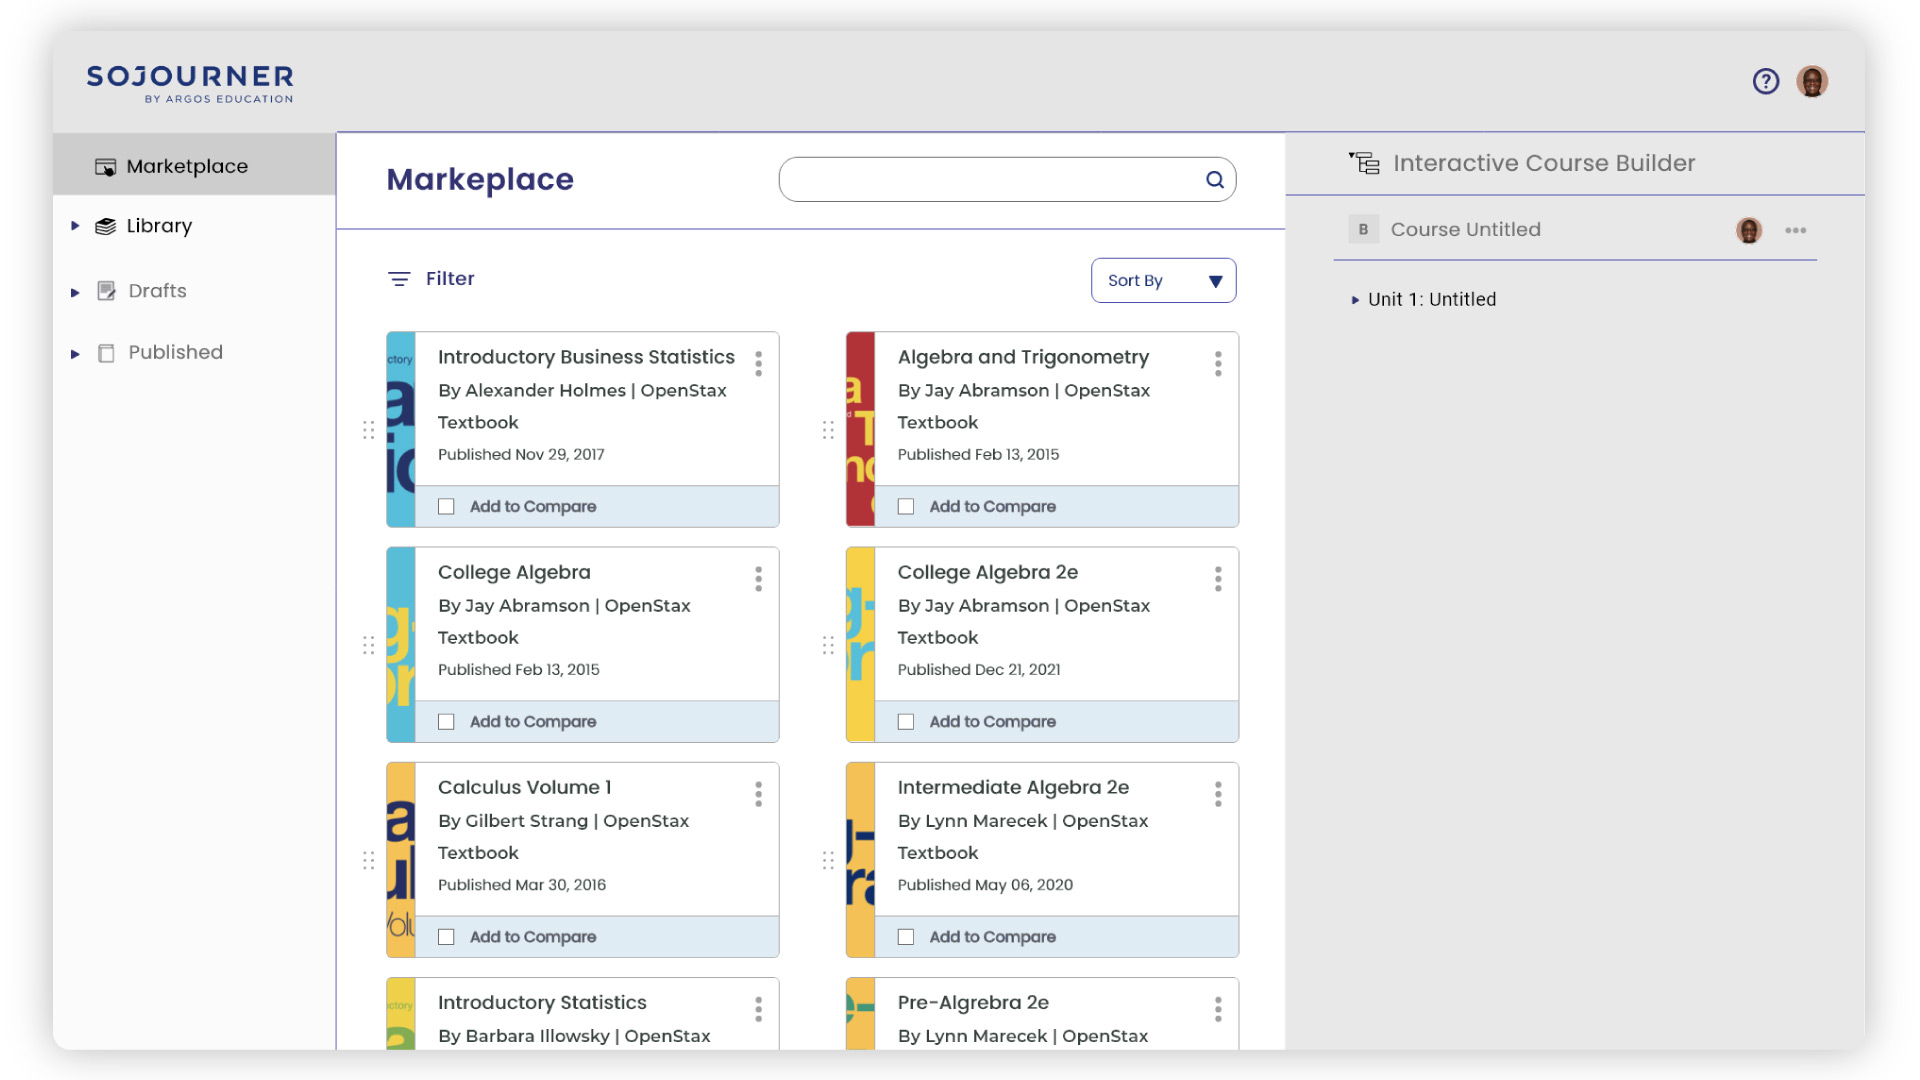Open Introductory Business Statistics title
The height and width of the screenshot is (1080, 1920).
pyautogui.click(x=586, y=357)
